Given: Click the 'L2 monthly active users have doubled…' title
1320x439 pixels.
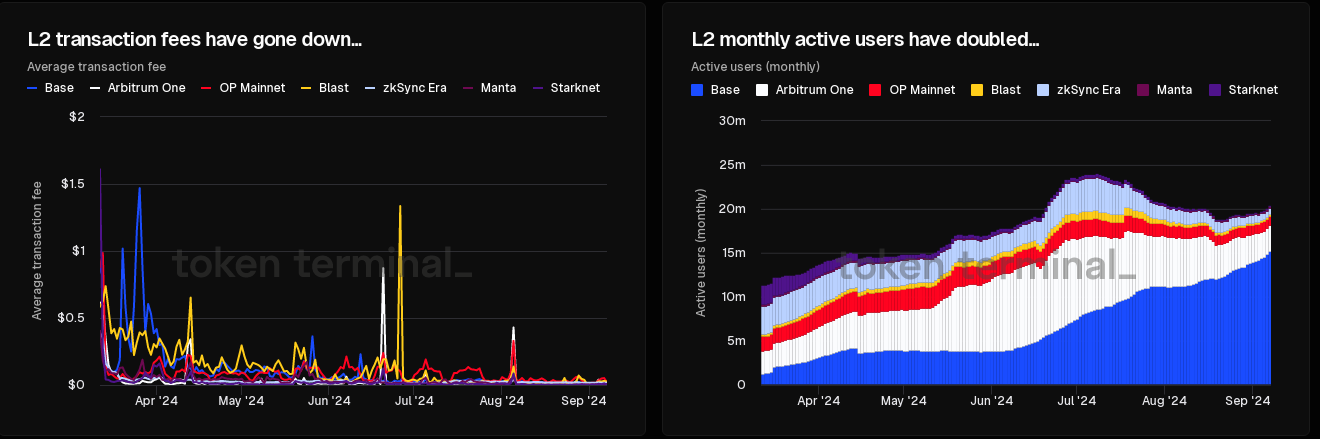Looking at the screenshot, I should tap(866, 40).
